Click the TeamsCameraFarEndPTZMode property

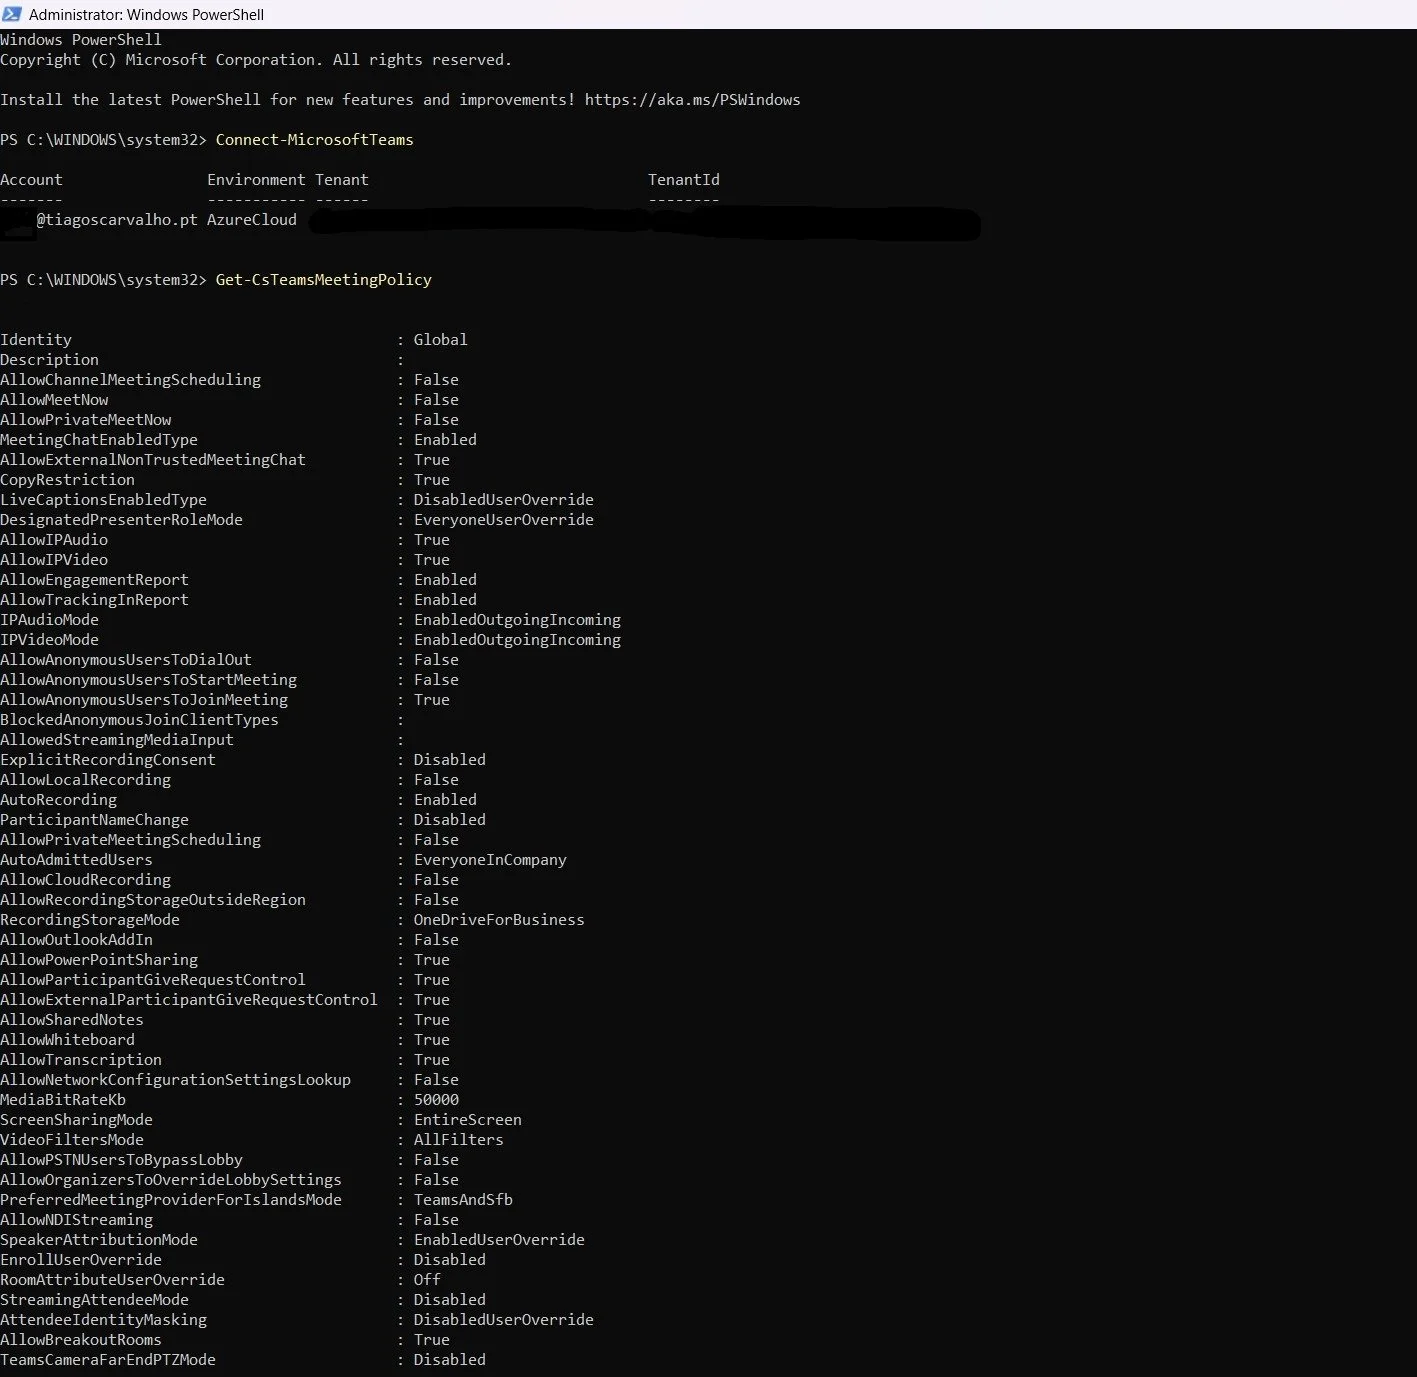tap(108, 1360)
